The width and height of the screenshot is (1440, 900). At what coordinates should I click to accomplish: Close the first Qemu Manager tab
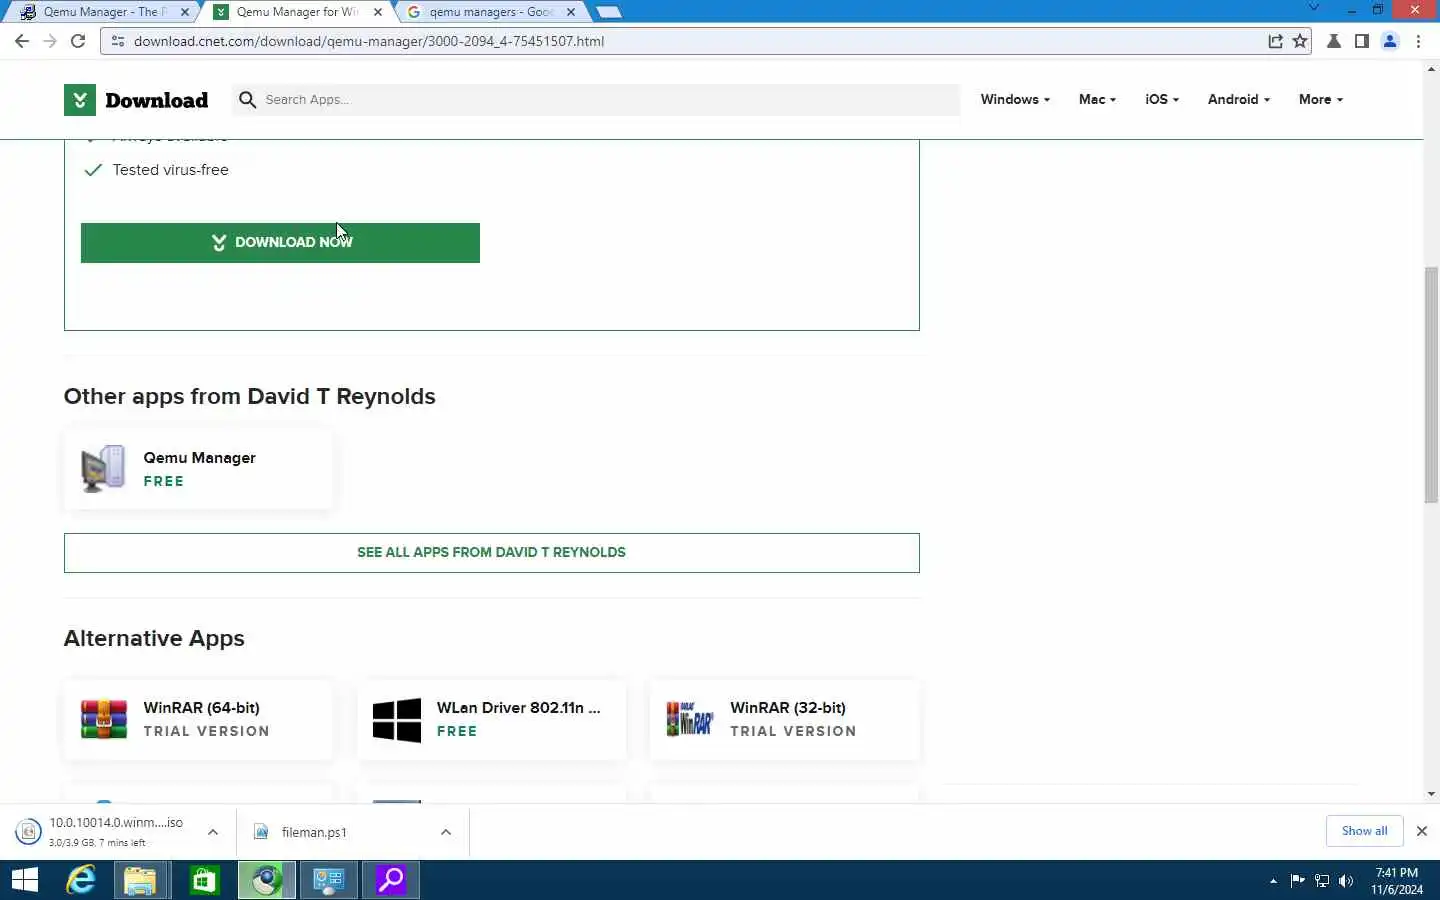click(x=185, y=12)
